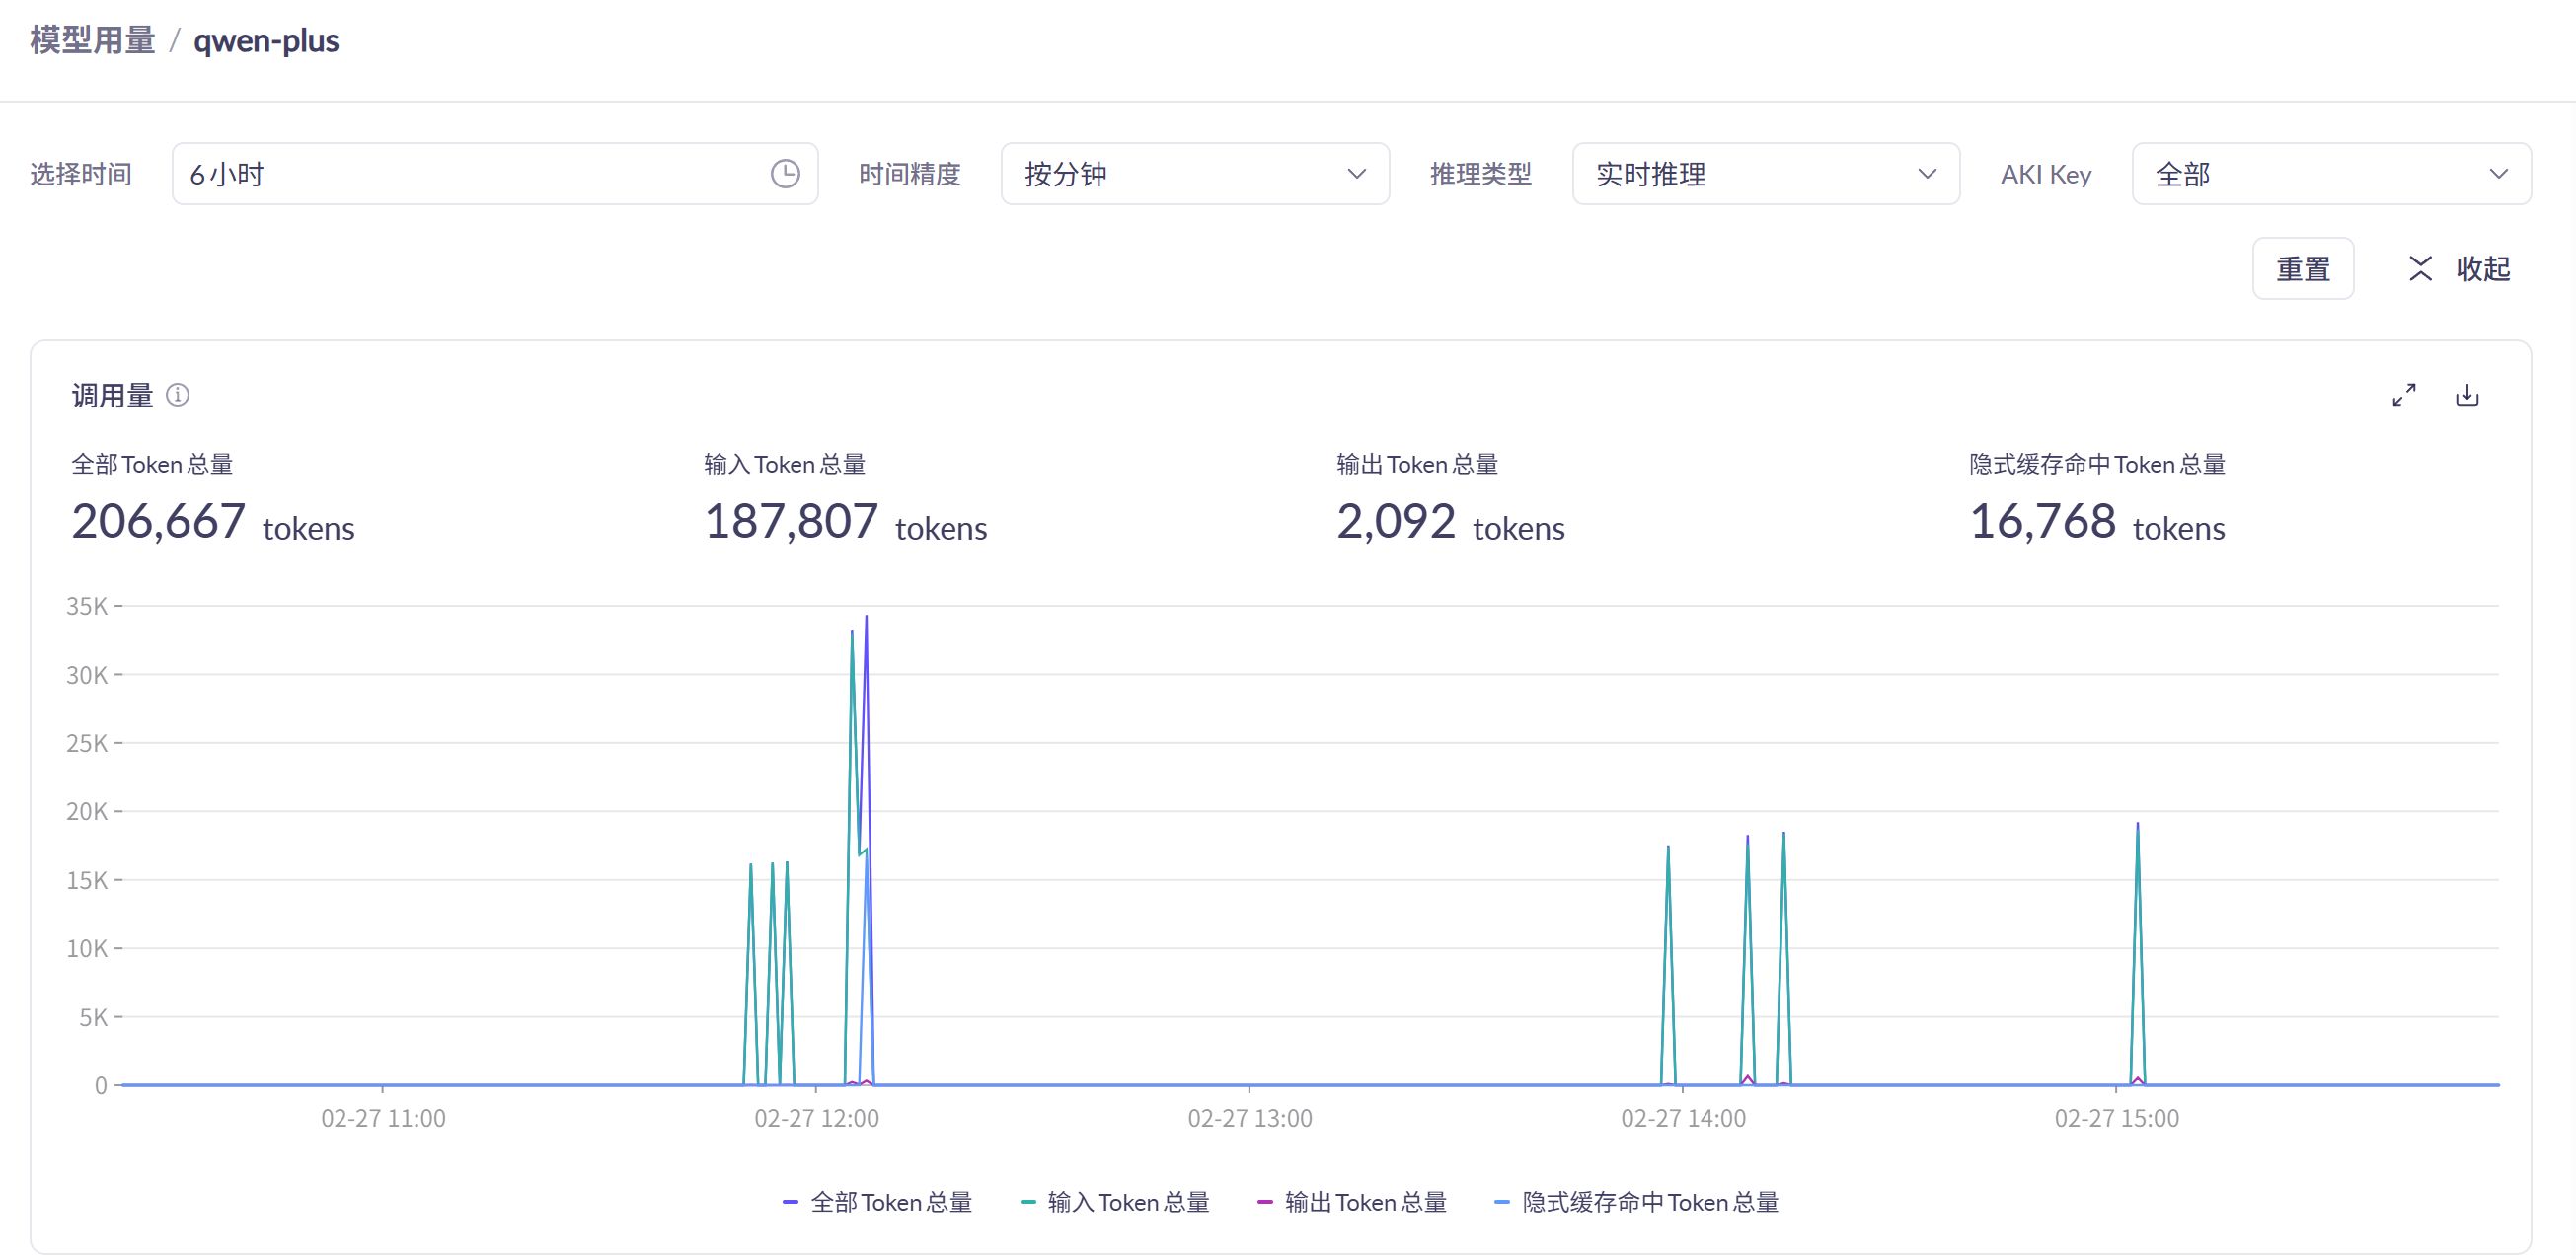Click the 推理类型 dropdown chevron arrow

[x=1927, y=174]
